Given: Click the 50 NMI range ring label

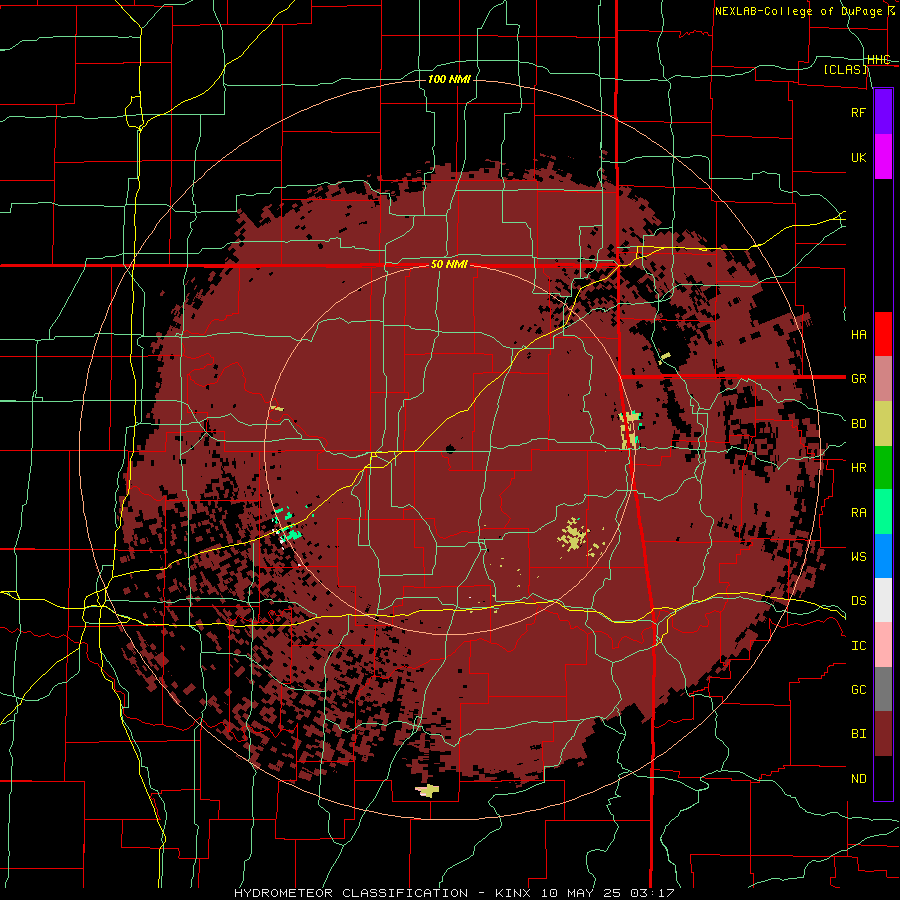Looking at the screenshot, I should (449, 265).
